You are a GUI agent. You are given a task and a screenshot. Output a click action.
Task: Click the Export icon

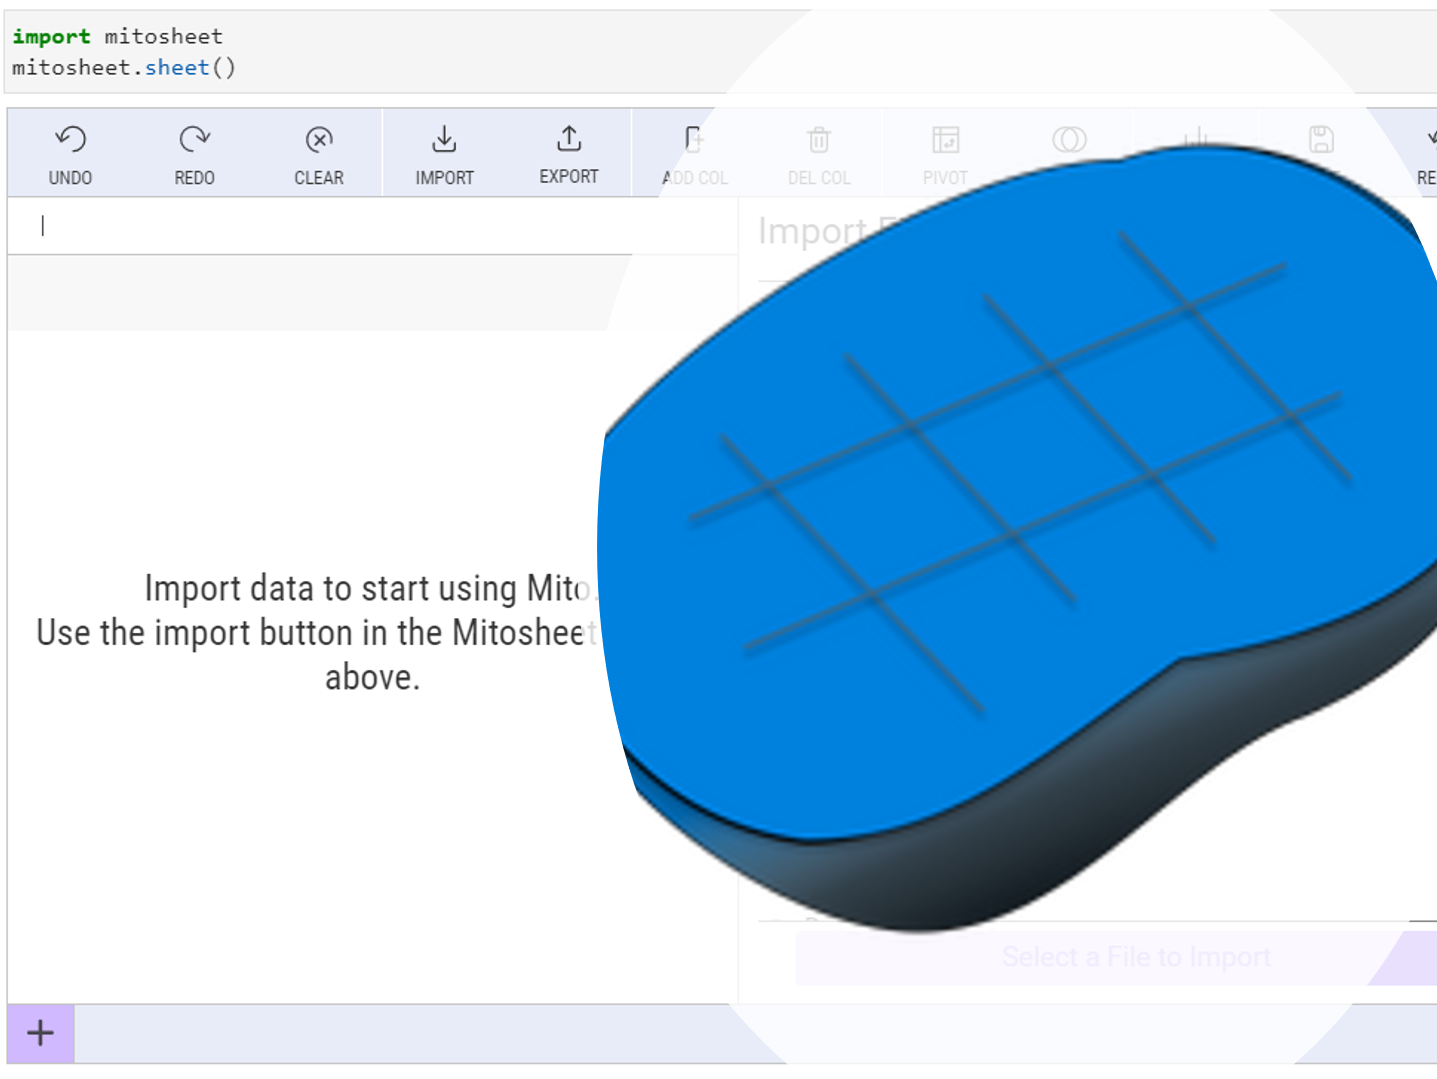coord(568,140)
